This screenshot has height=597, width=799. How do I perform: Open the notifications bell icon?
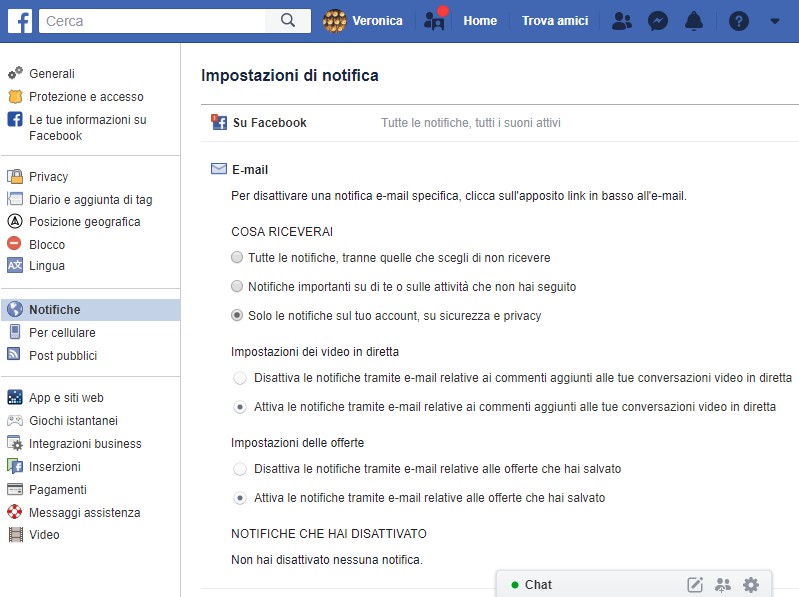point(694,21)
